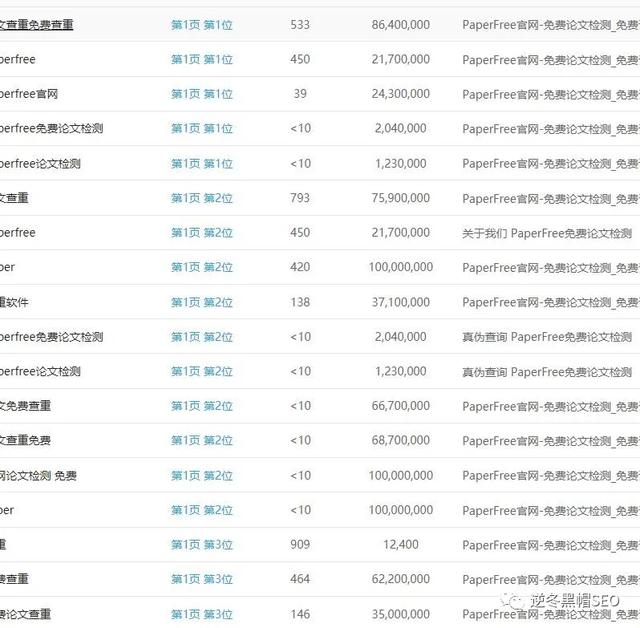This screenshot has width=640, height=628.
Task: Click the PaperFree官网 title in the 909 row
Action: [551, 545]
